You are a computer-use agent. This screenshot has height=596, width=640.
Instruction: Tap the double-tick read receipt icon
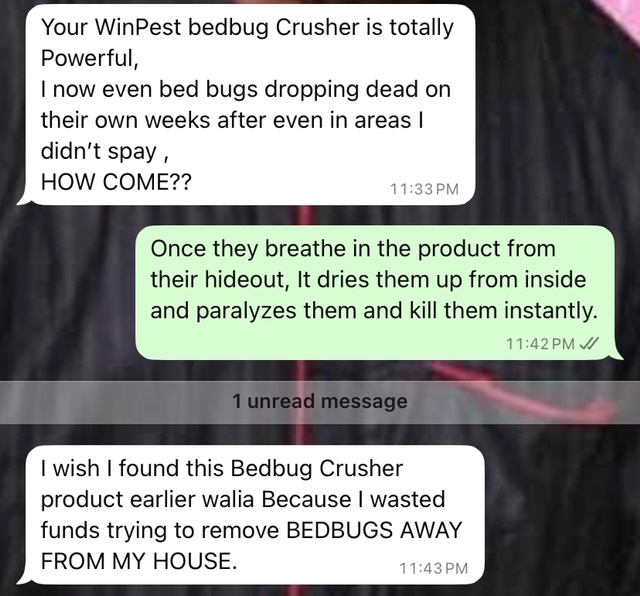[x=589, y=343]
